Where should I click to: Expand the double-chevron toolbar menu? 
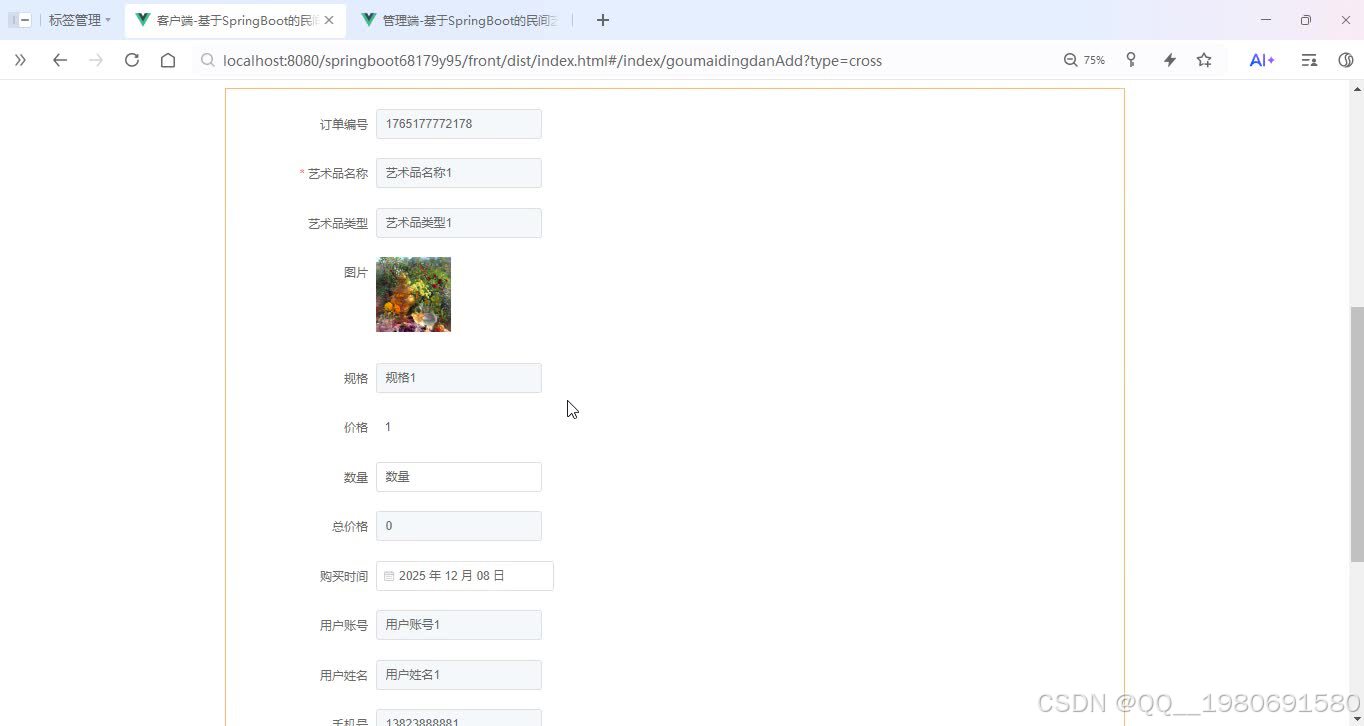[x=20, y=60]
